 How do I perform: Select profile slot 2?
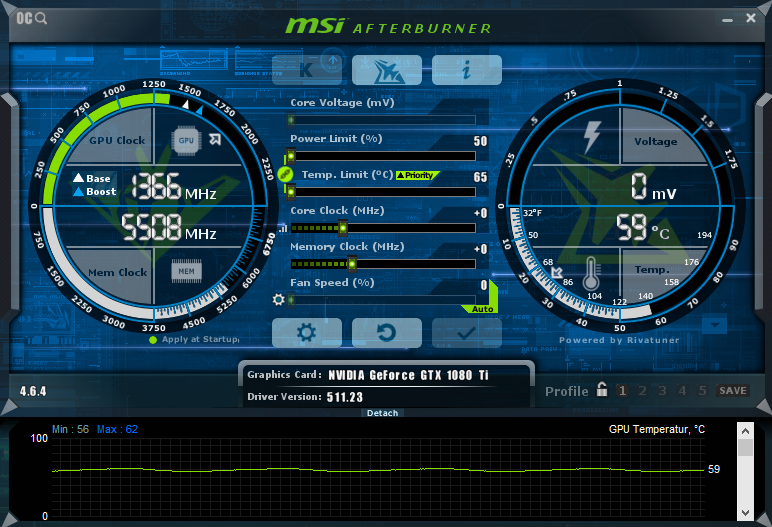(643, 391)
